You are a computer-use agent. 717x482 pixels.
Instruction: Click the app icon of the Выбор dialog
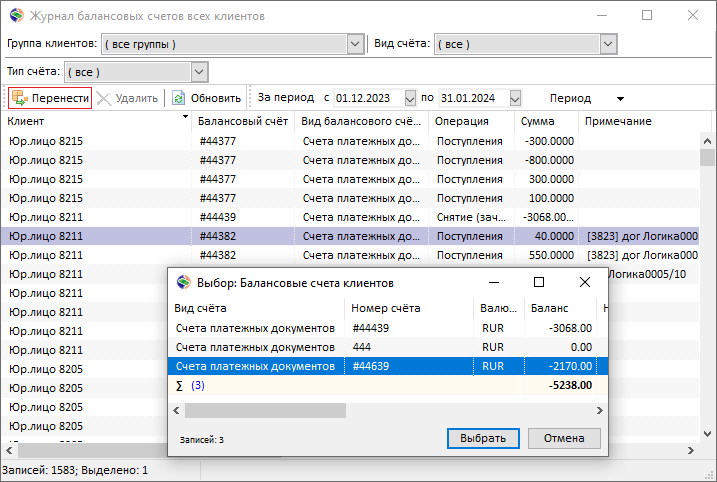(x=184, y=283)
